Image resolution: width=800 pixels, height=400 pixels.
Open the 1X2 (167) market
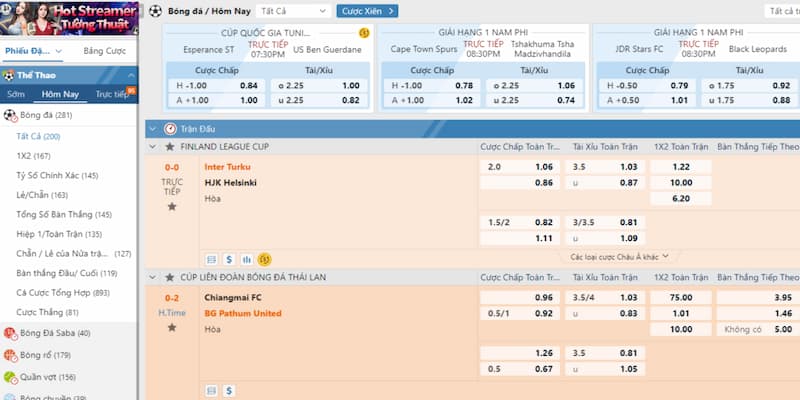coord(34,156)
